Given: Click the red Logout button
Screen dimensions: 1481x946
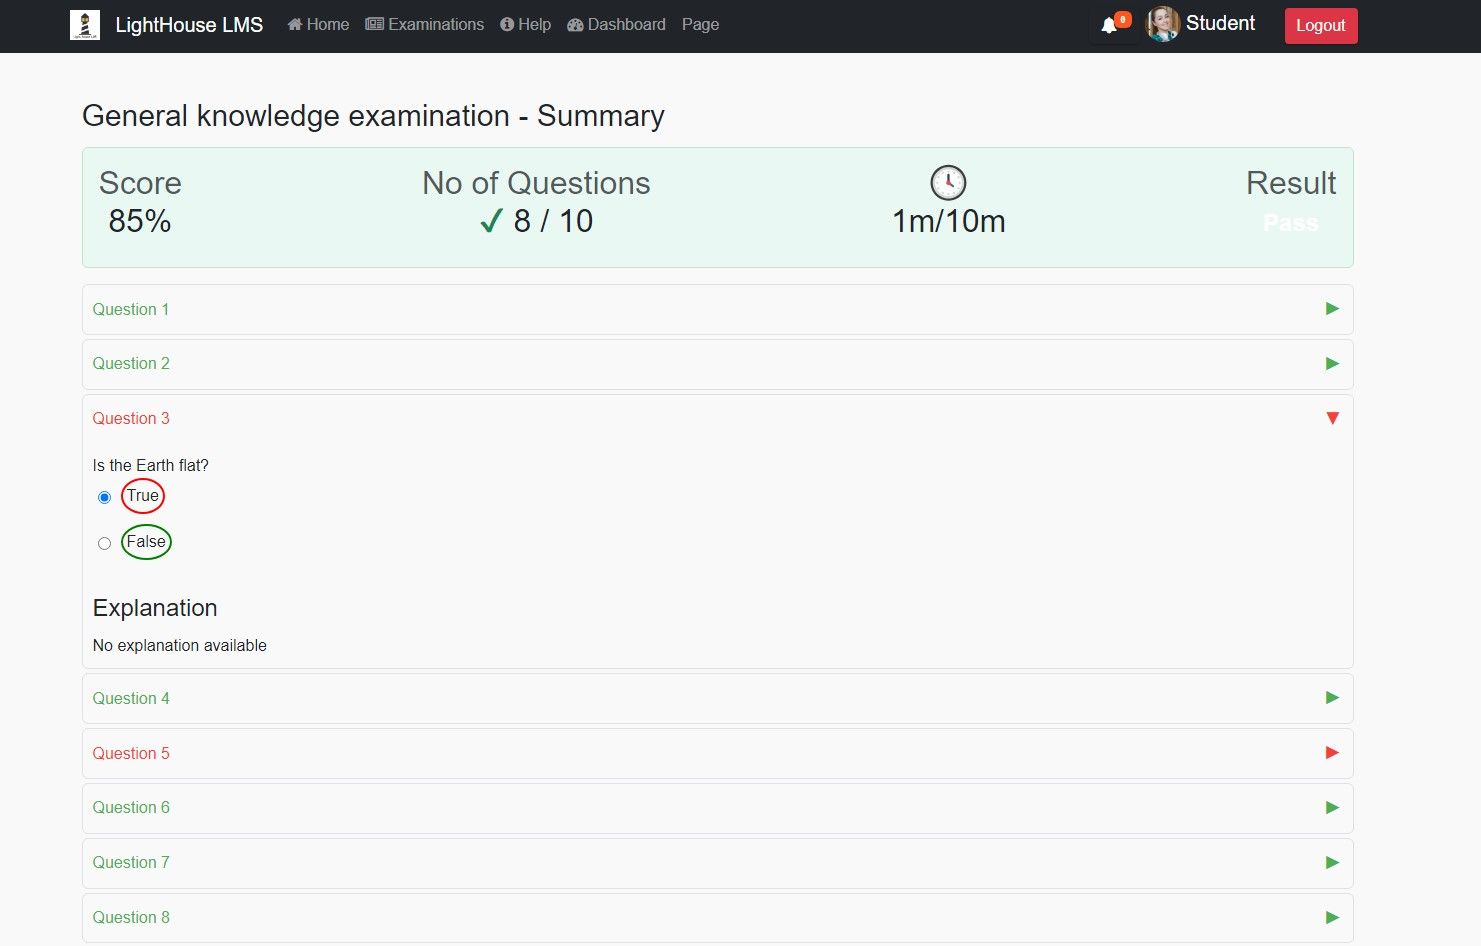Looking at the screenshot, I should coord(1320,26).
